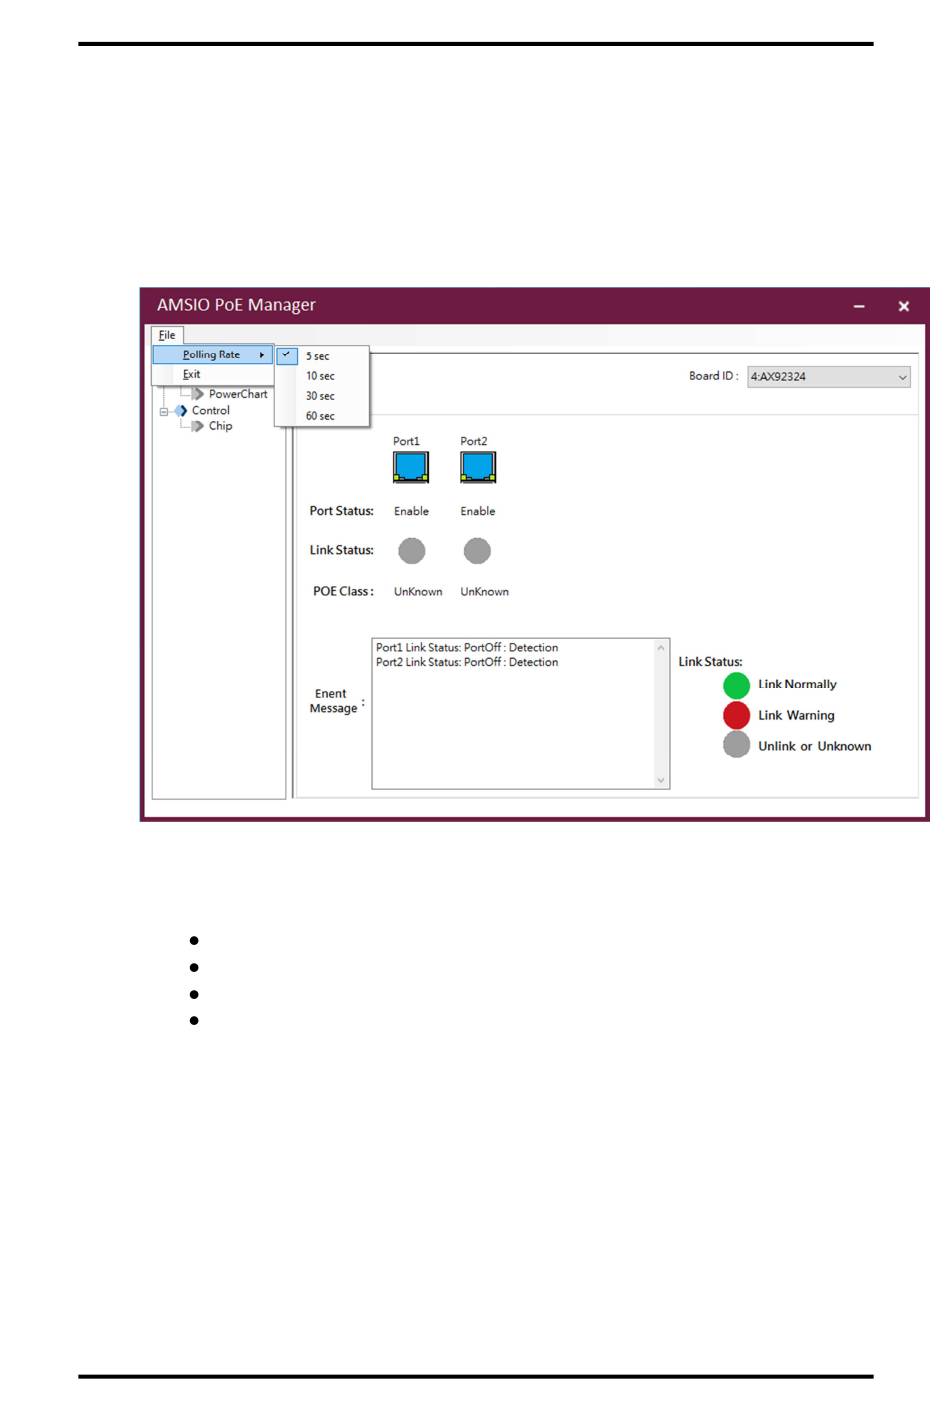Open the File menu

coord(167,335)
